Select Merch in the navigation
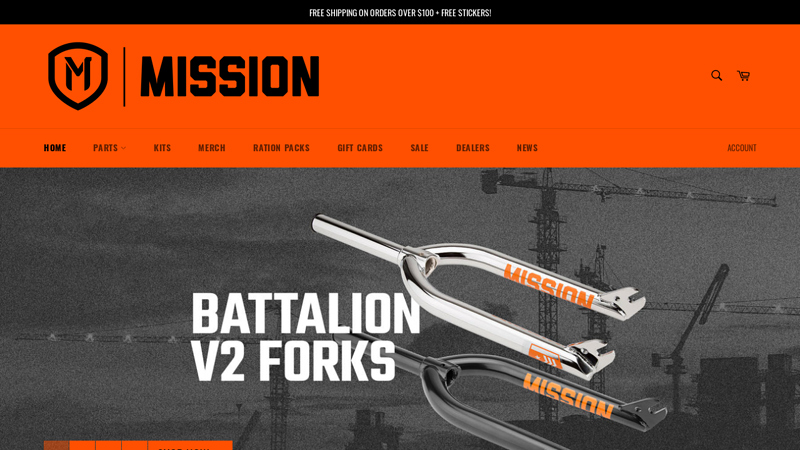 click(212, 148)
